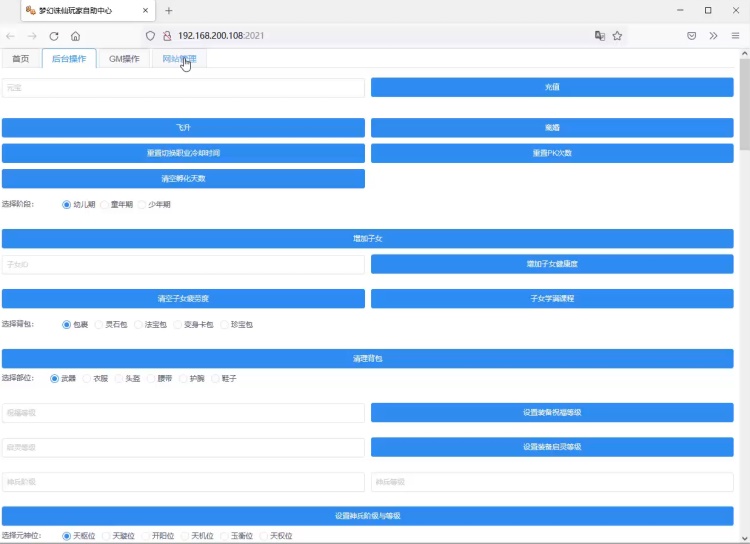Open the 首页 tab
This screenshot has height=544, width=750.
(21, 59)
